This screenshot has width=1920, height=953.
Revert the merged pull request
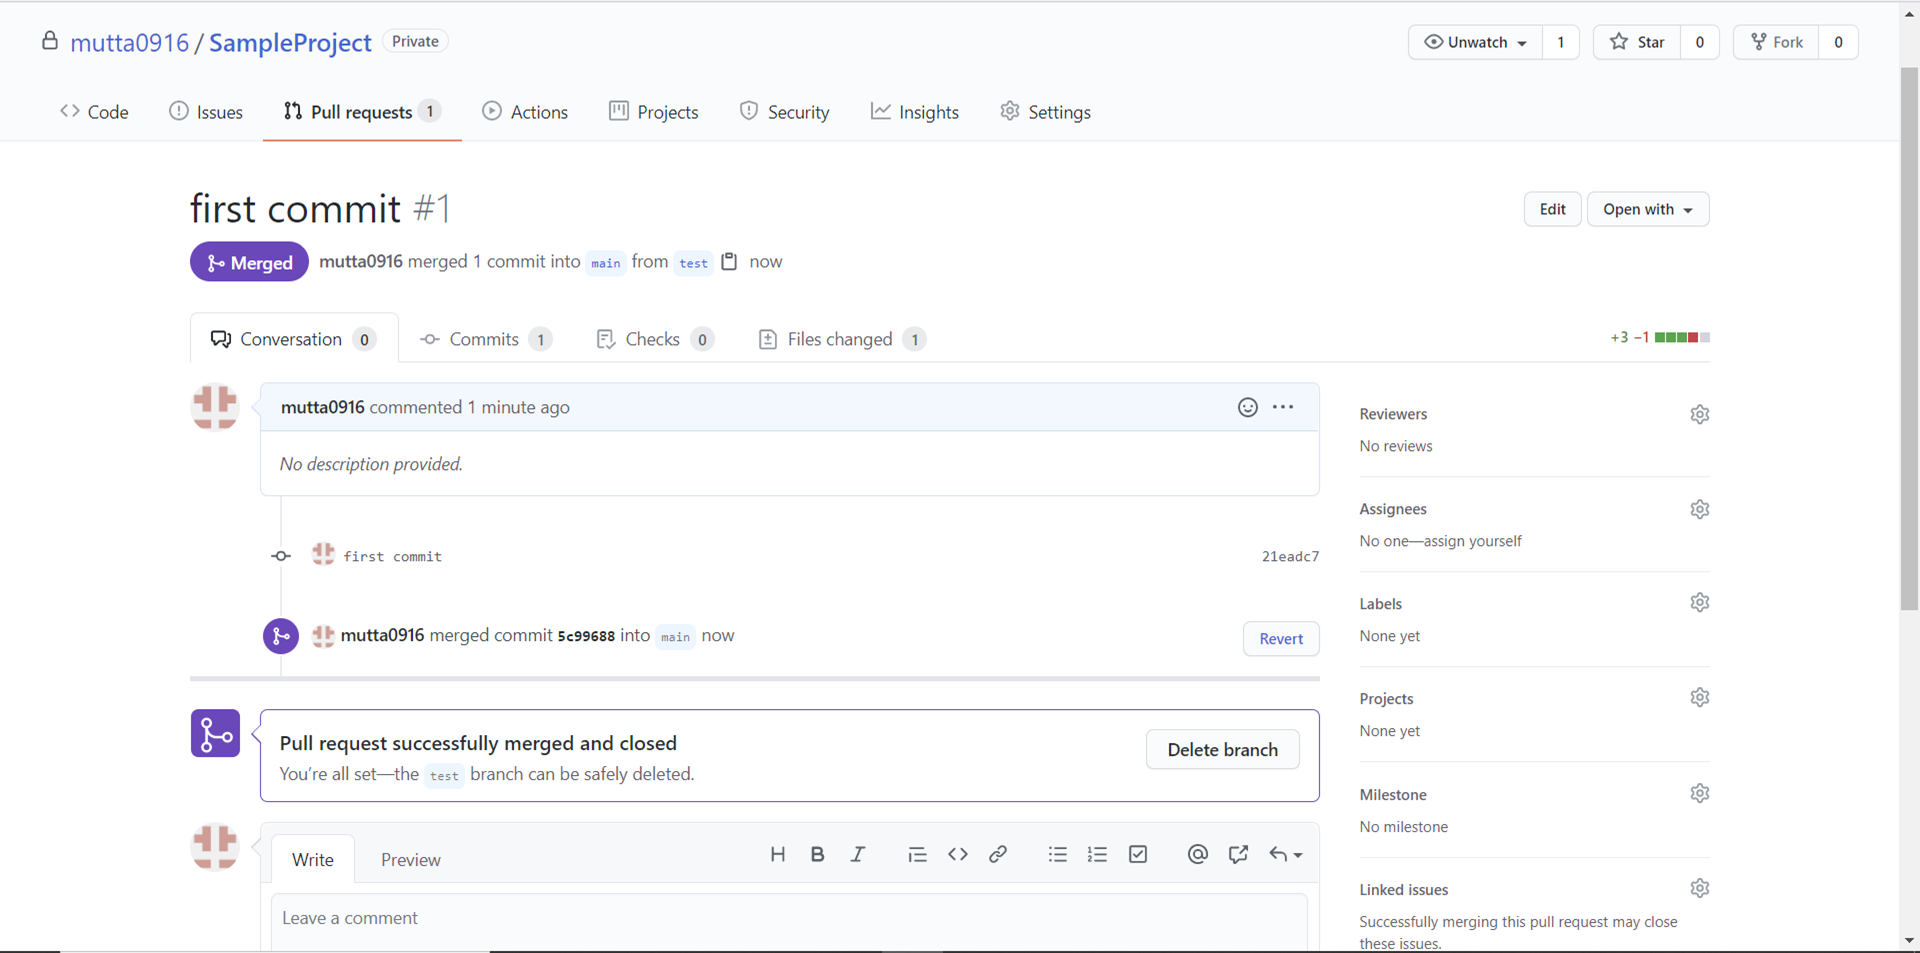coord(1281,638)
